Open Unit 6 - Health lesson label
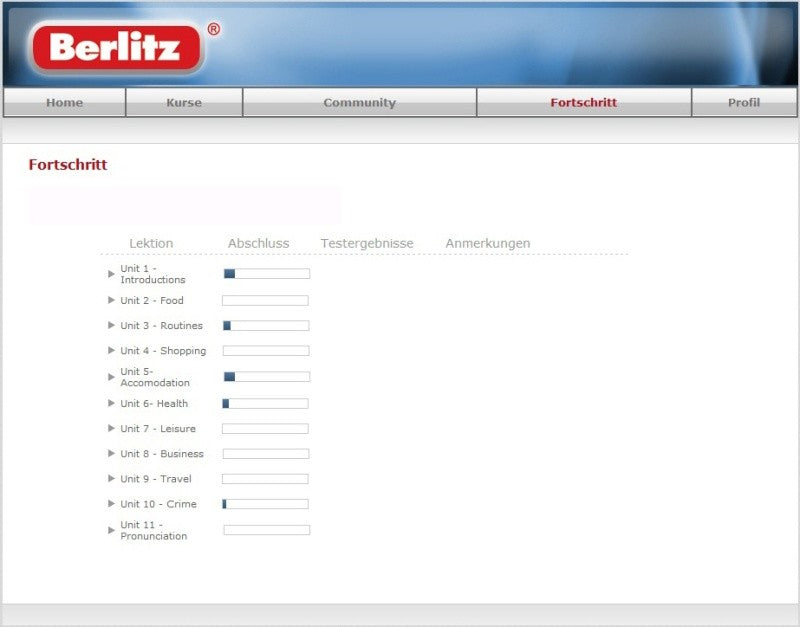 pos(154,404)
